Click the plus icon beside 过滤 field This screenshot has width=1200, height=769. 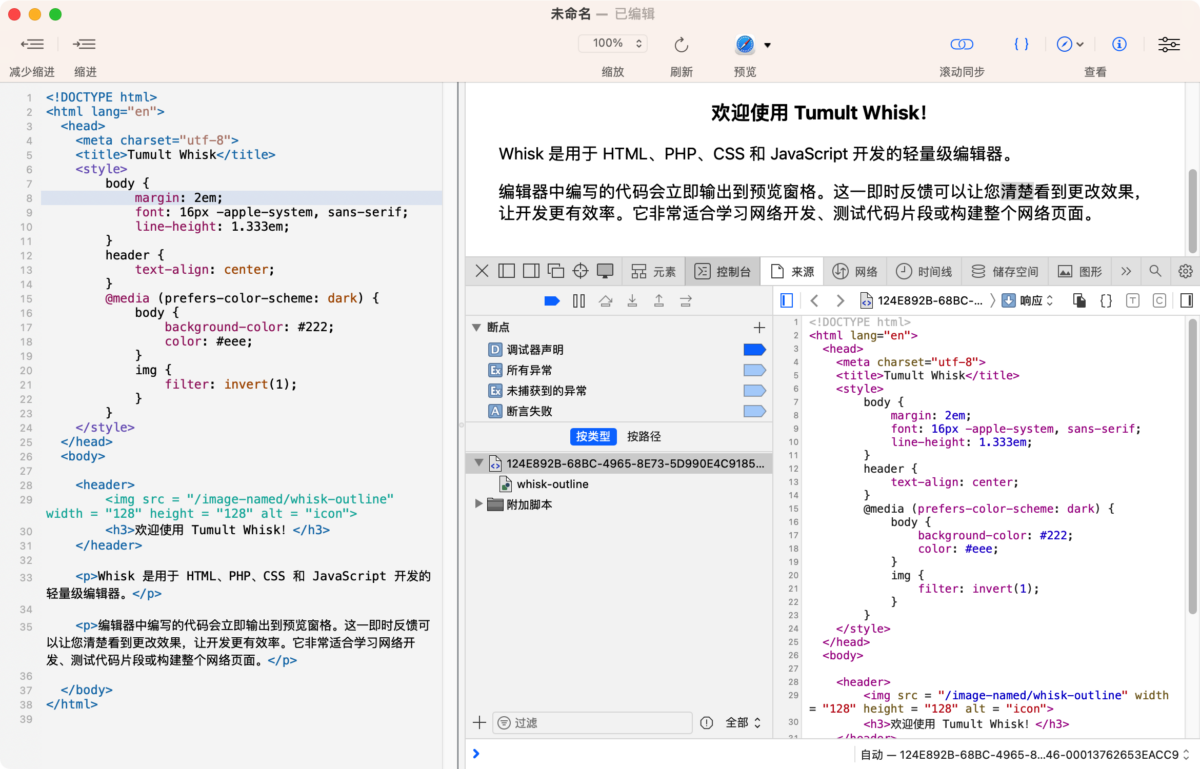479,722
